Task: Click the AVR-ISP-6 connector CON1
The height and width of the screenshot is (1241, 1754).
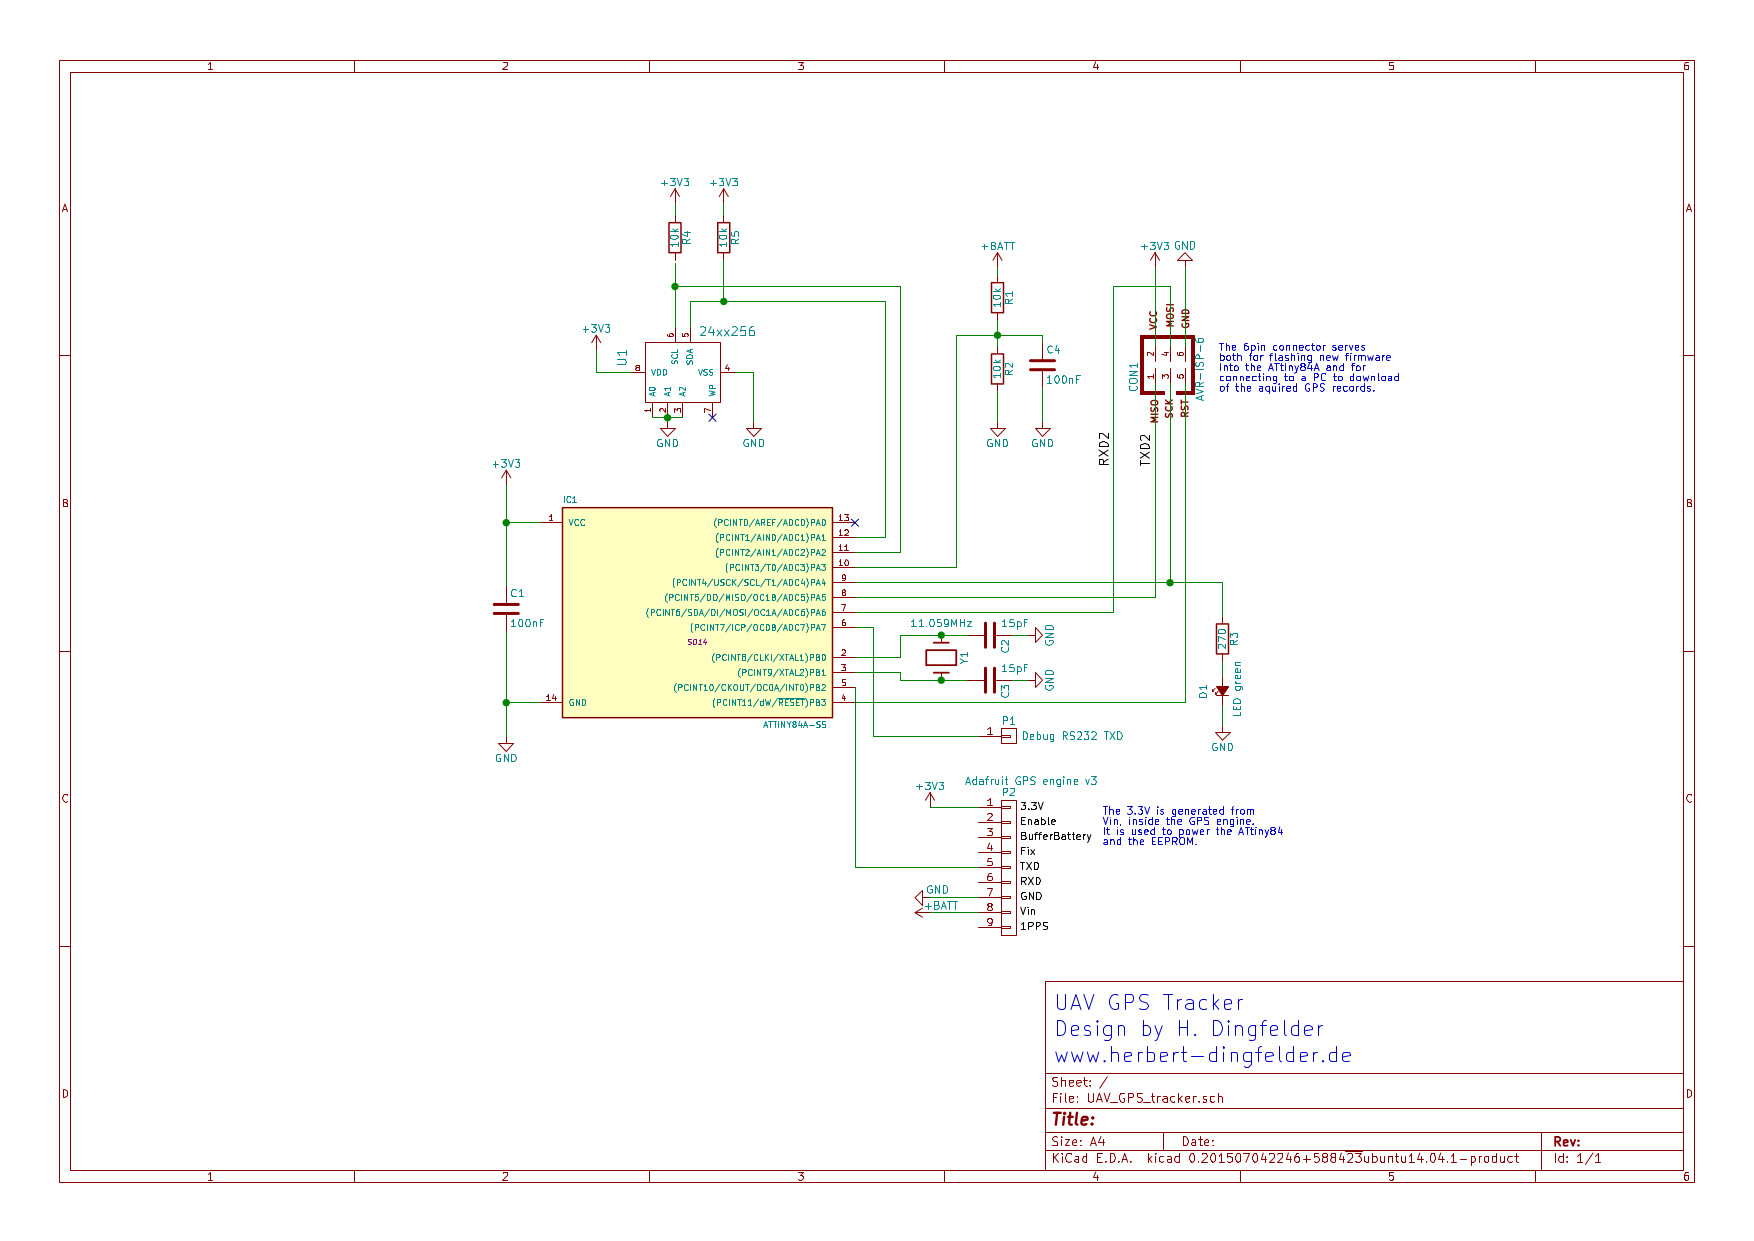Action: coord(1167,364)
